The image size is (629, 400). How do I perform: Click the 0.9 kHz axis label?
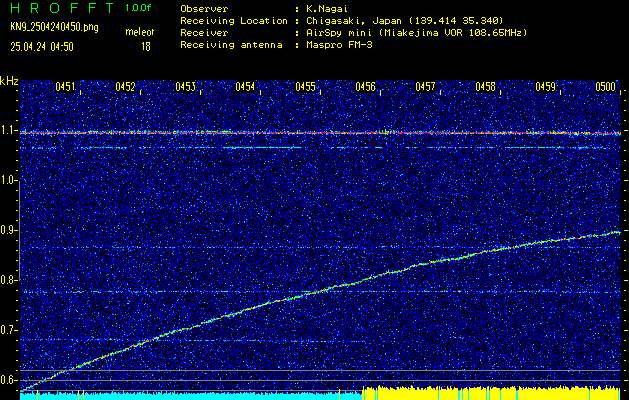point(8,231)
